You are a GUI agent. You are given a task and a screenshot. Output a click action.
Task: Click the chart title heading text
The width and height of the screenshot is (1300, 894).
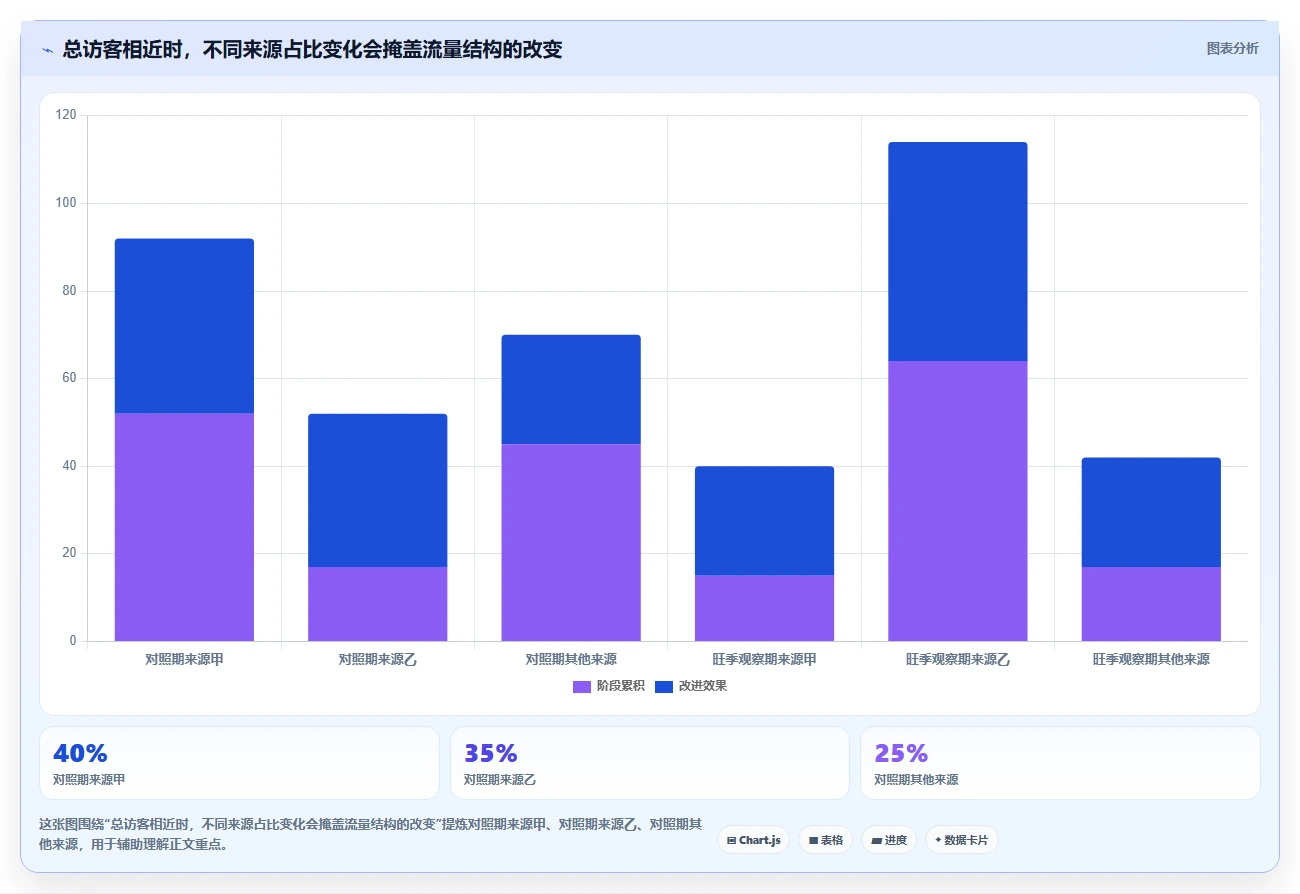click(312, 49)
